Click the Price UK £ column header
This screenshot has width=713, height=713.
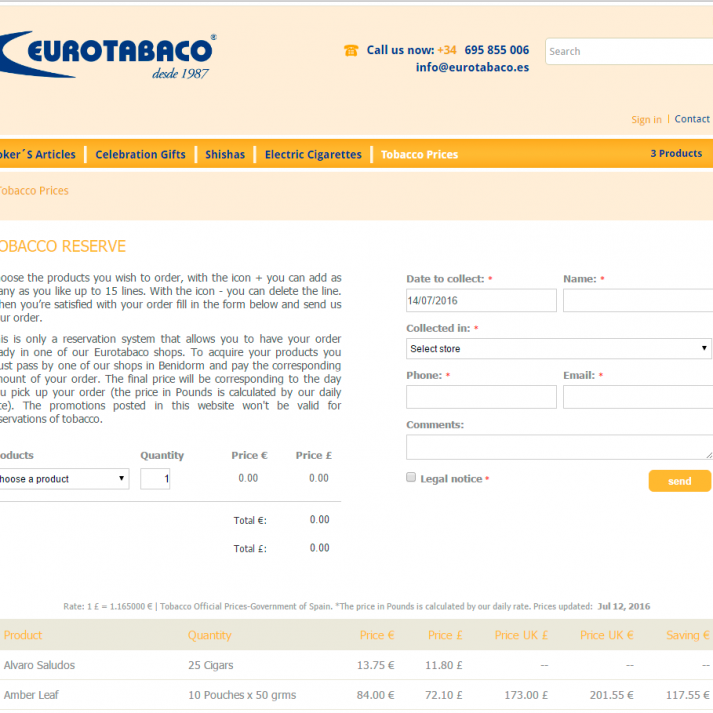[521, 635]
